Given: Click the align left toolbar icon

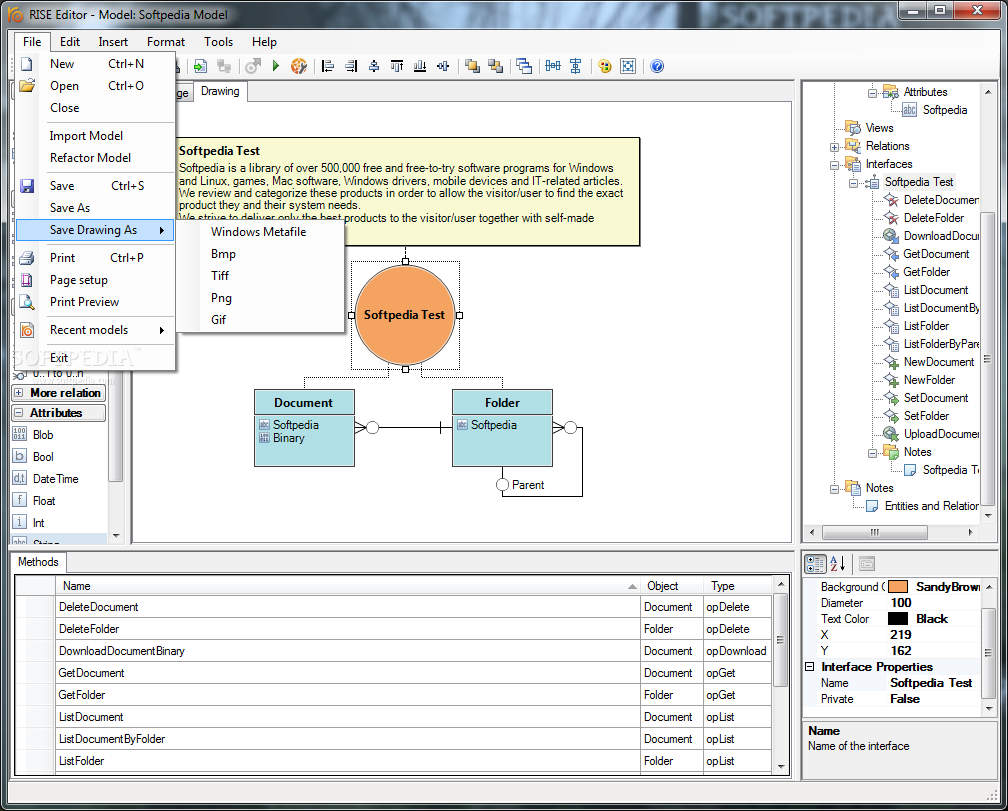Looking at the screenshot, I should click(x=328, y=66).
